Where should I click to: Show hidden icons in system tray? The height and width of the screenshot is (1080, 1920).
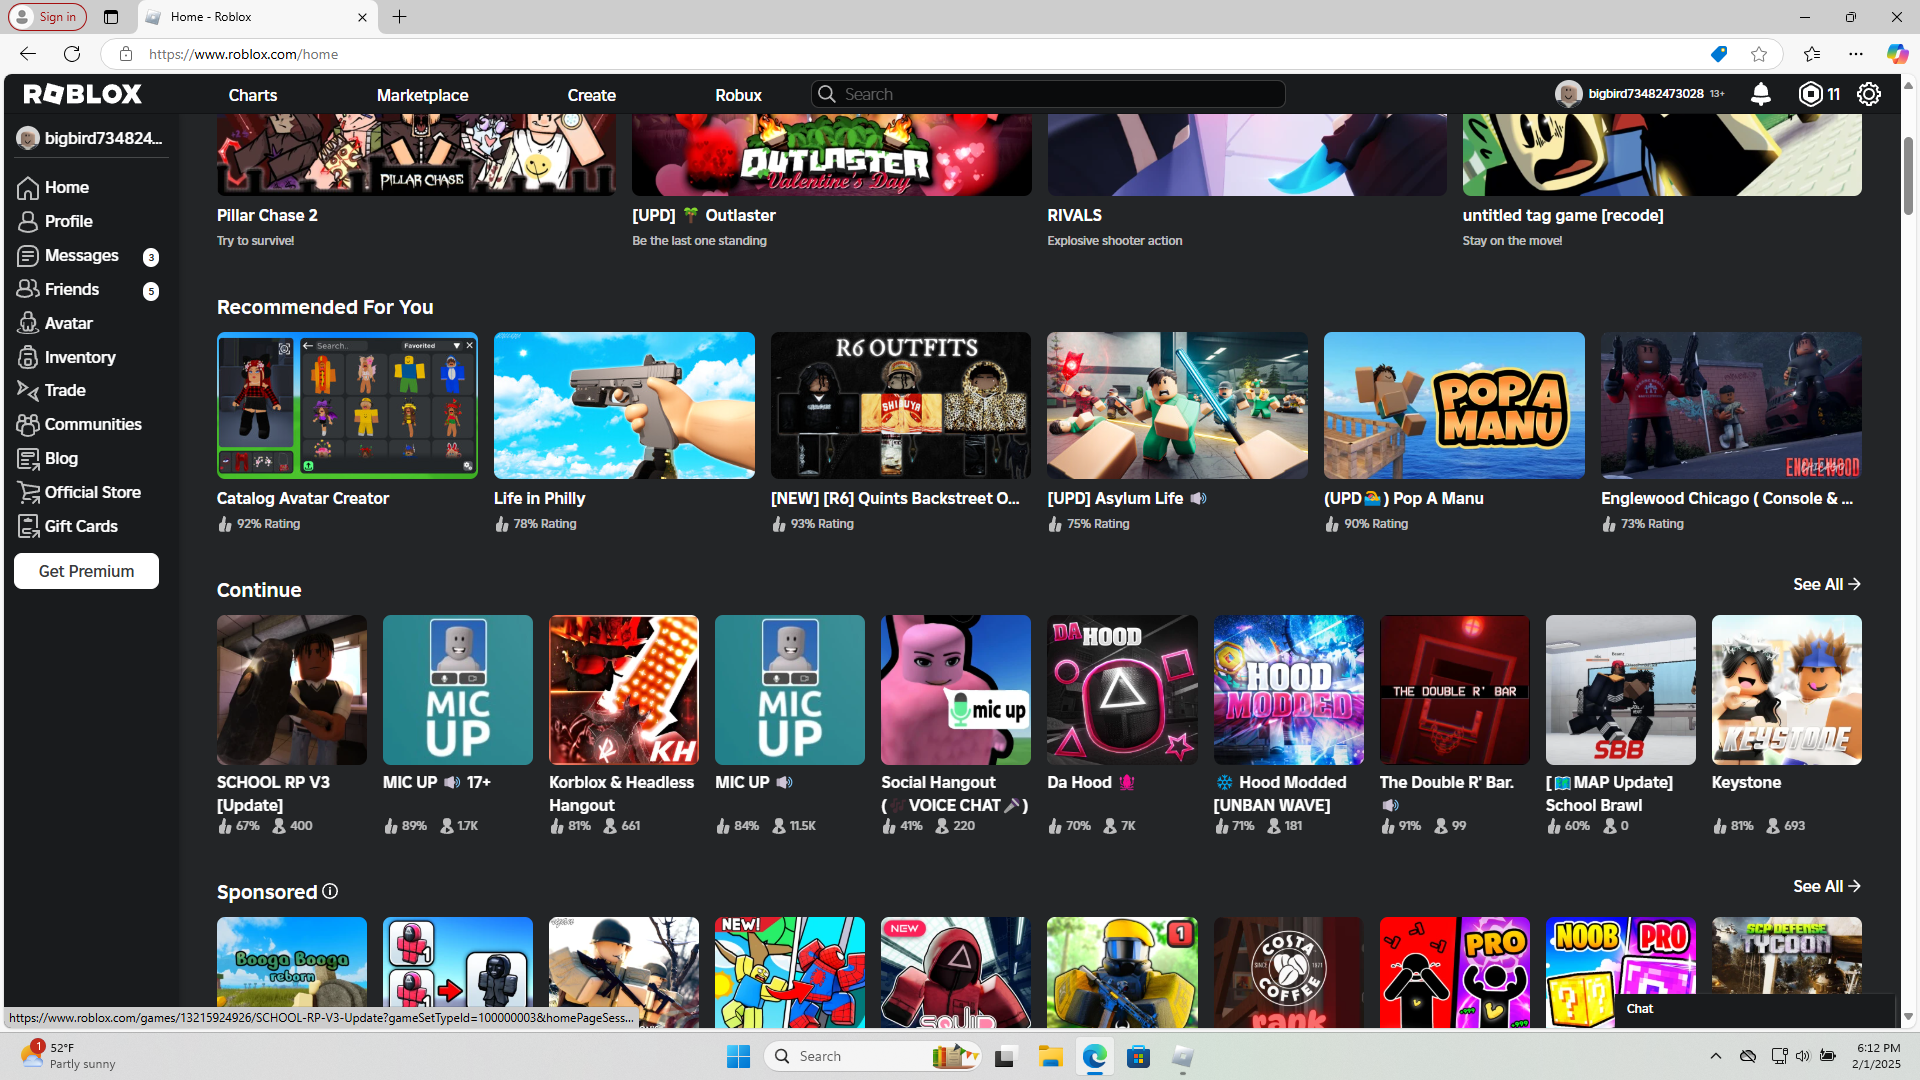click(x=1715, y=1056)
